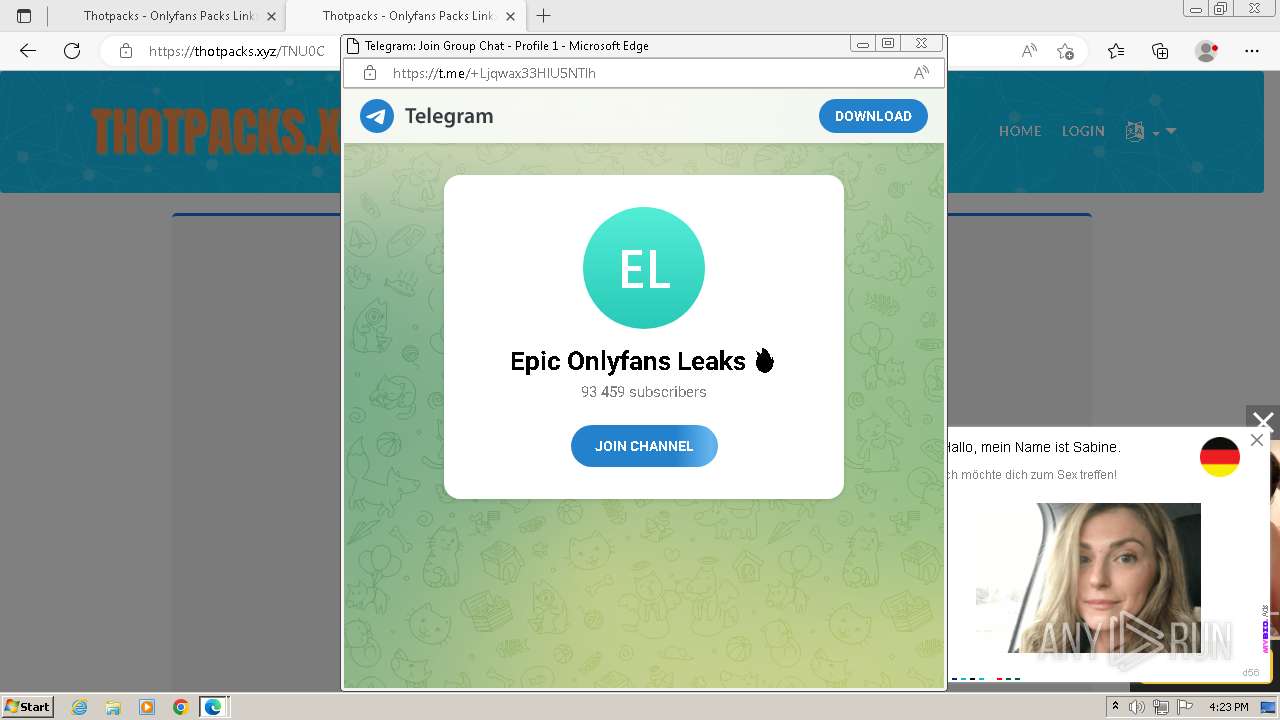Click Read aloud icon in main Edge toolbar
The image size is (1280, 720).
point(1028,51)
